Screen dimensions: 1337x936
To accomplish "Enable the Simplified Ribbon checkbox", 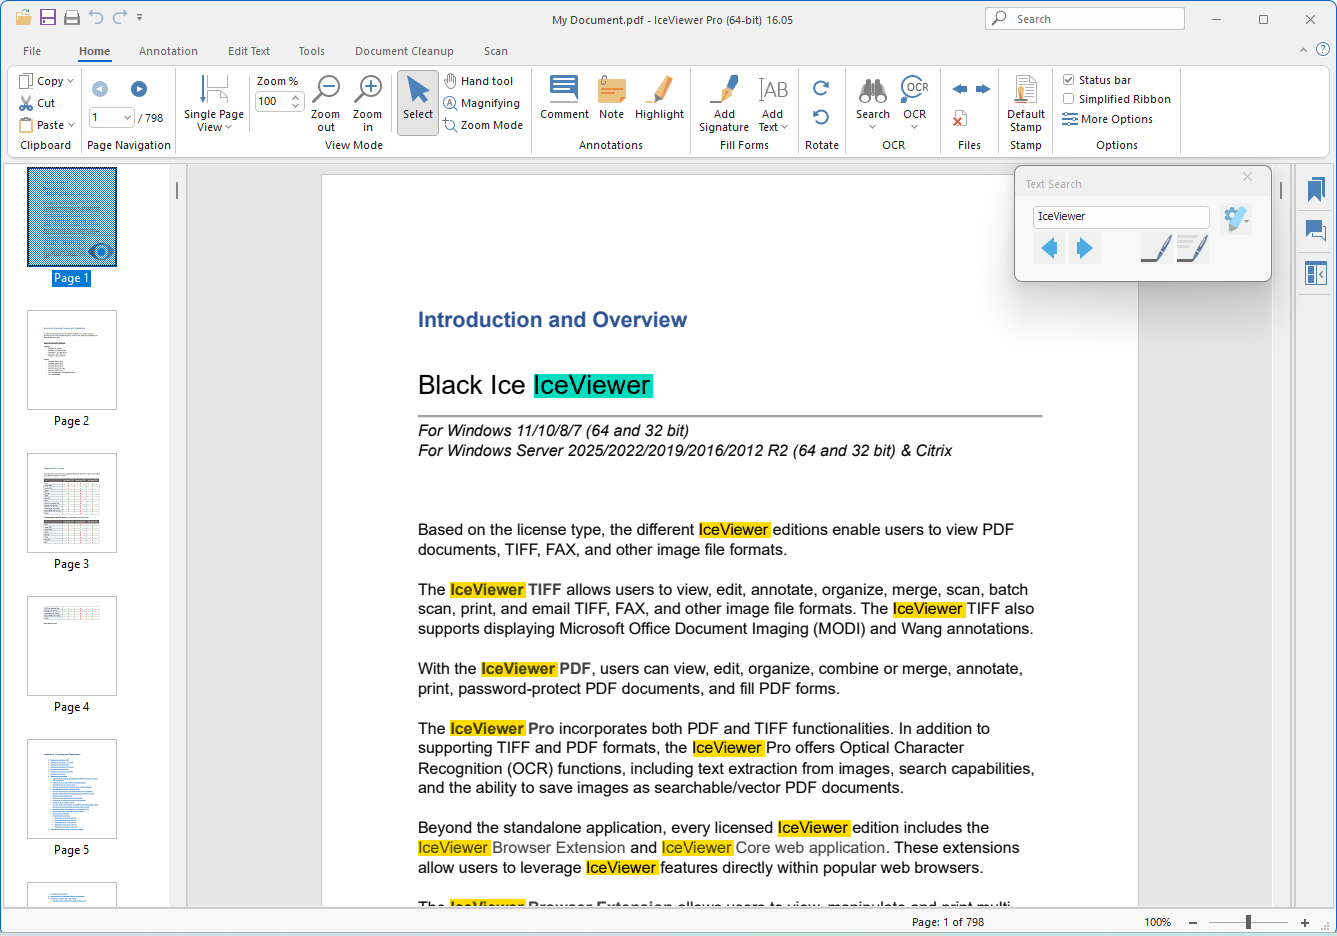I will pyautogui.click(x=1069, y=99).
